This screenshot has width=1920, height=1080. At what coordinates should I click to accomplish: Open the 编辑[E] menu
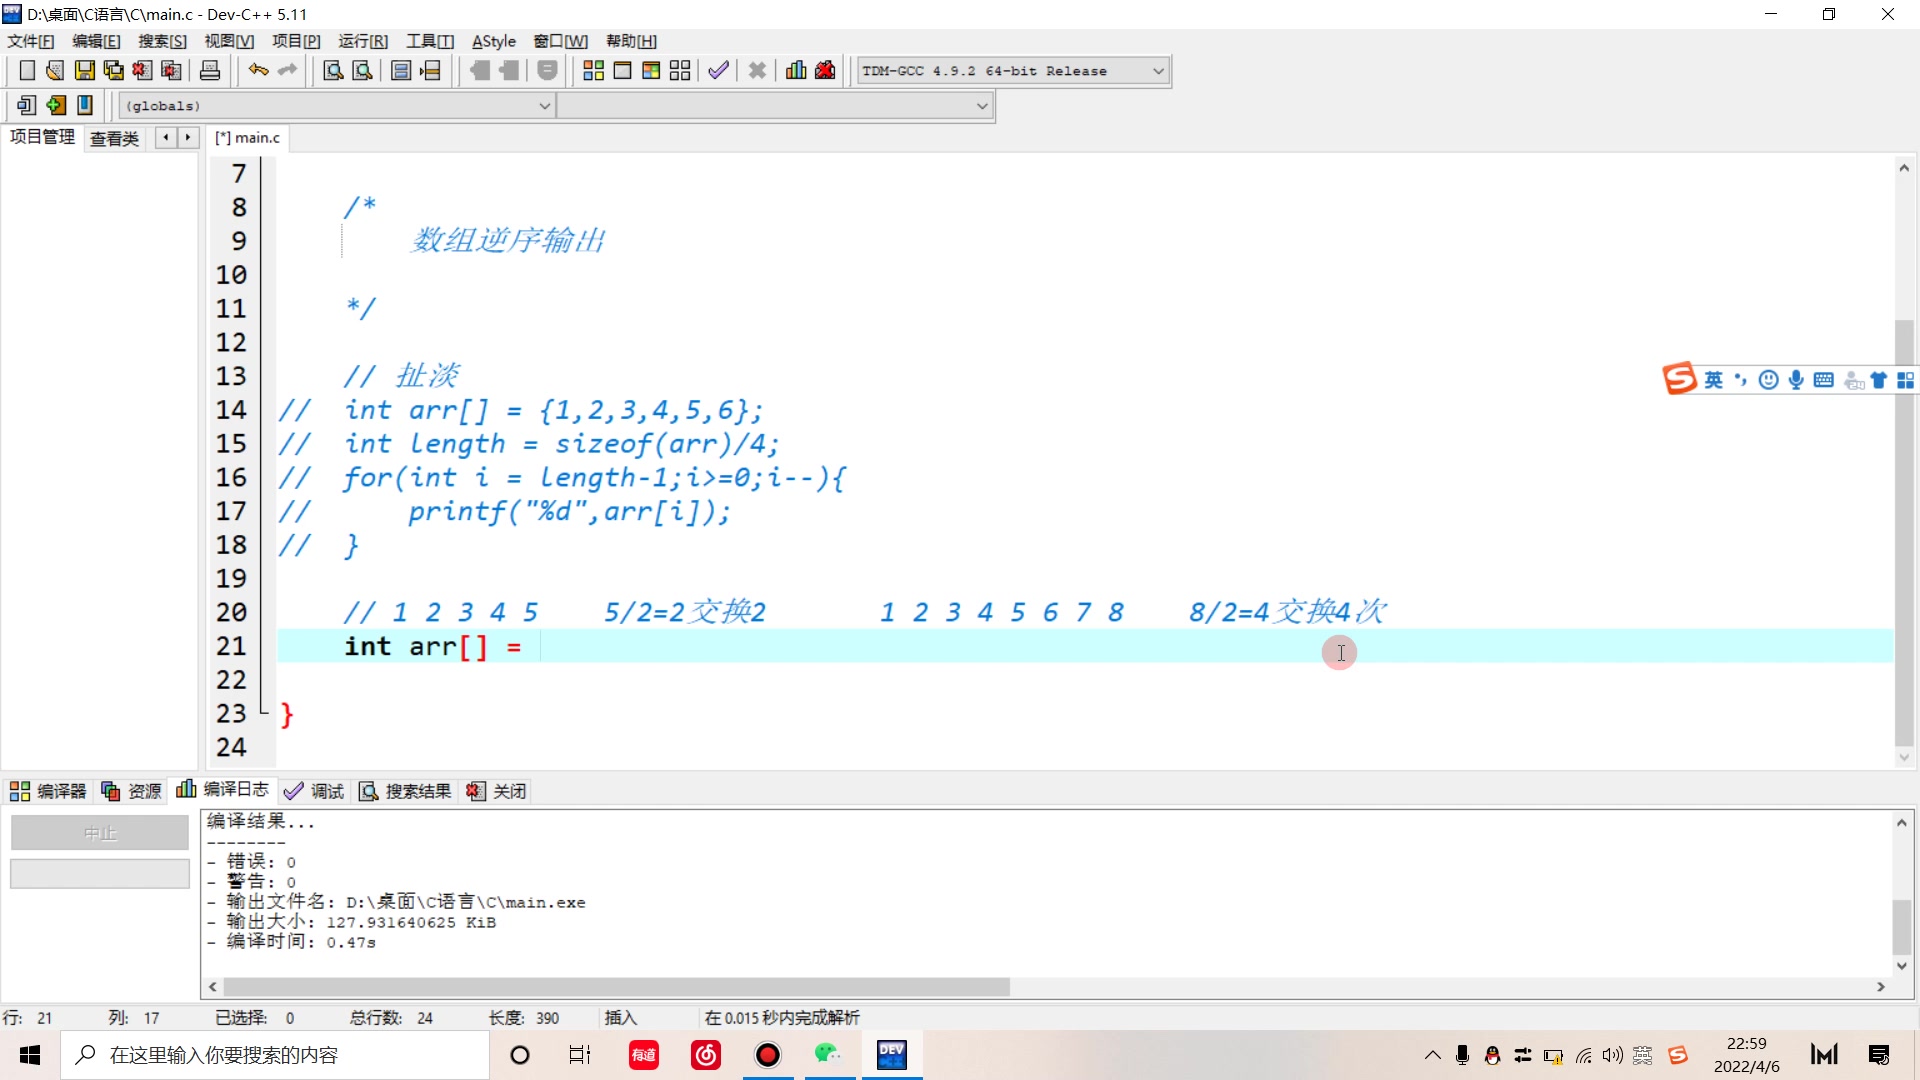pyautogui.click(x=96, y=41)
